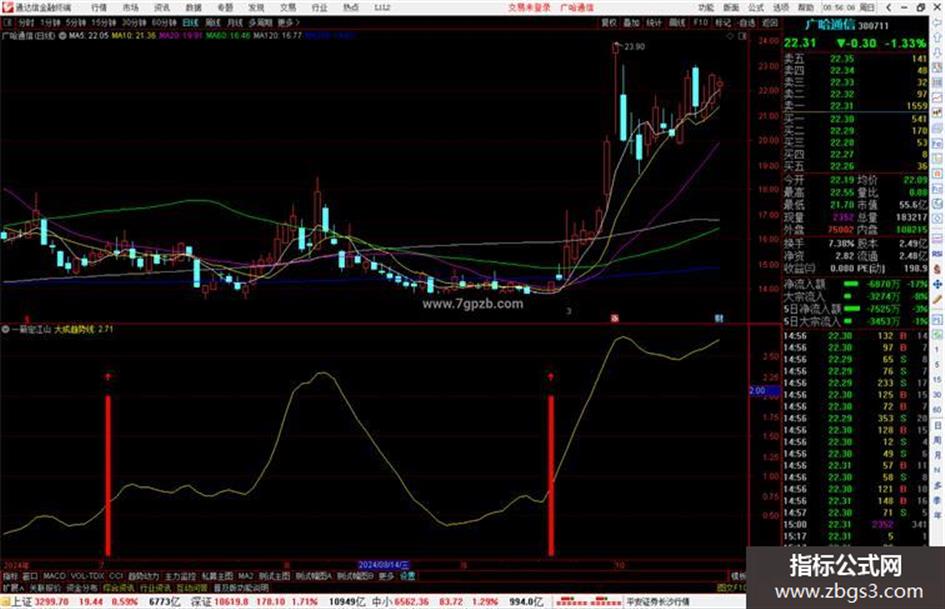
Task: Open the 资讯 menu
Action: (x=162, y=7)
